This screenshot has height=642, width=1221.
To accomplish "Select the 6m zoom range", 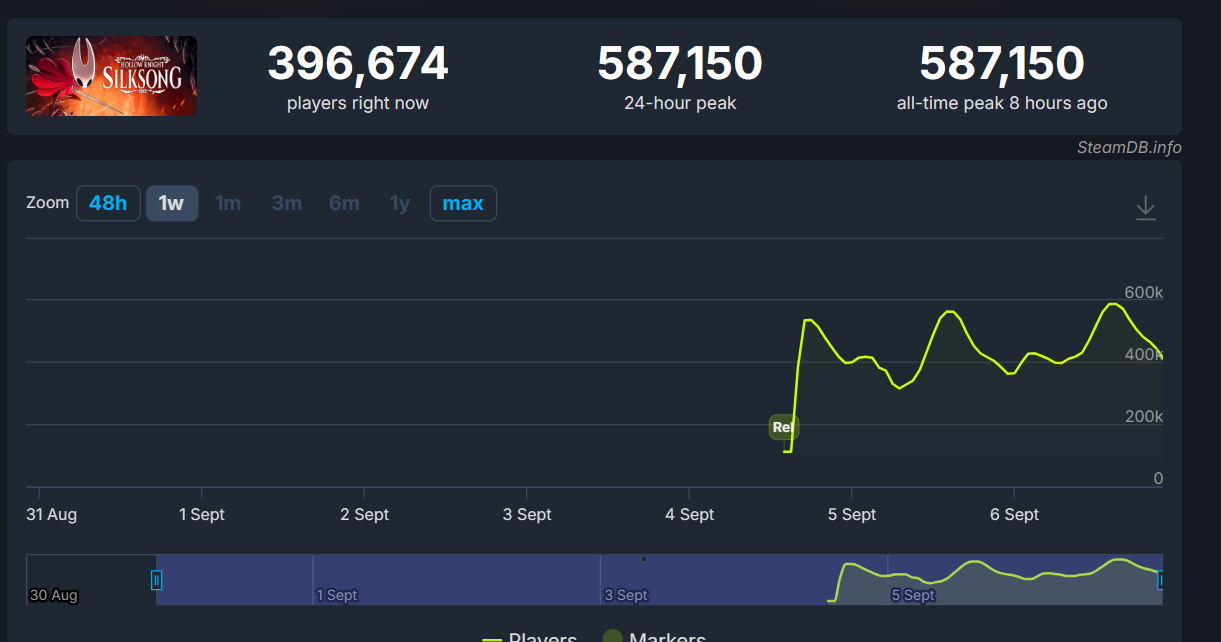I will click(344, 203).
